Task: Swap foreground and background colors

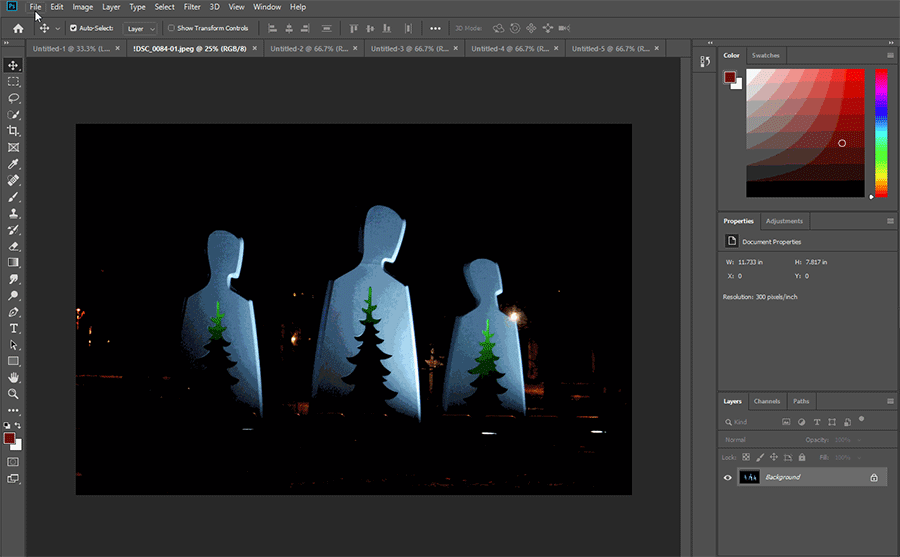Action: click(18, 426)
